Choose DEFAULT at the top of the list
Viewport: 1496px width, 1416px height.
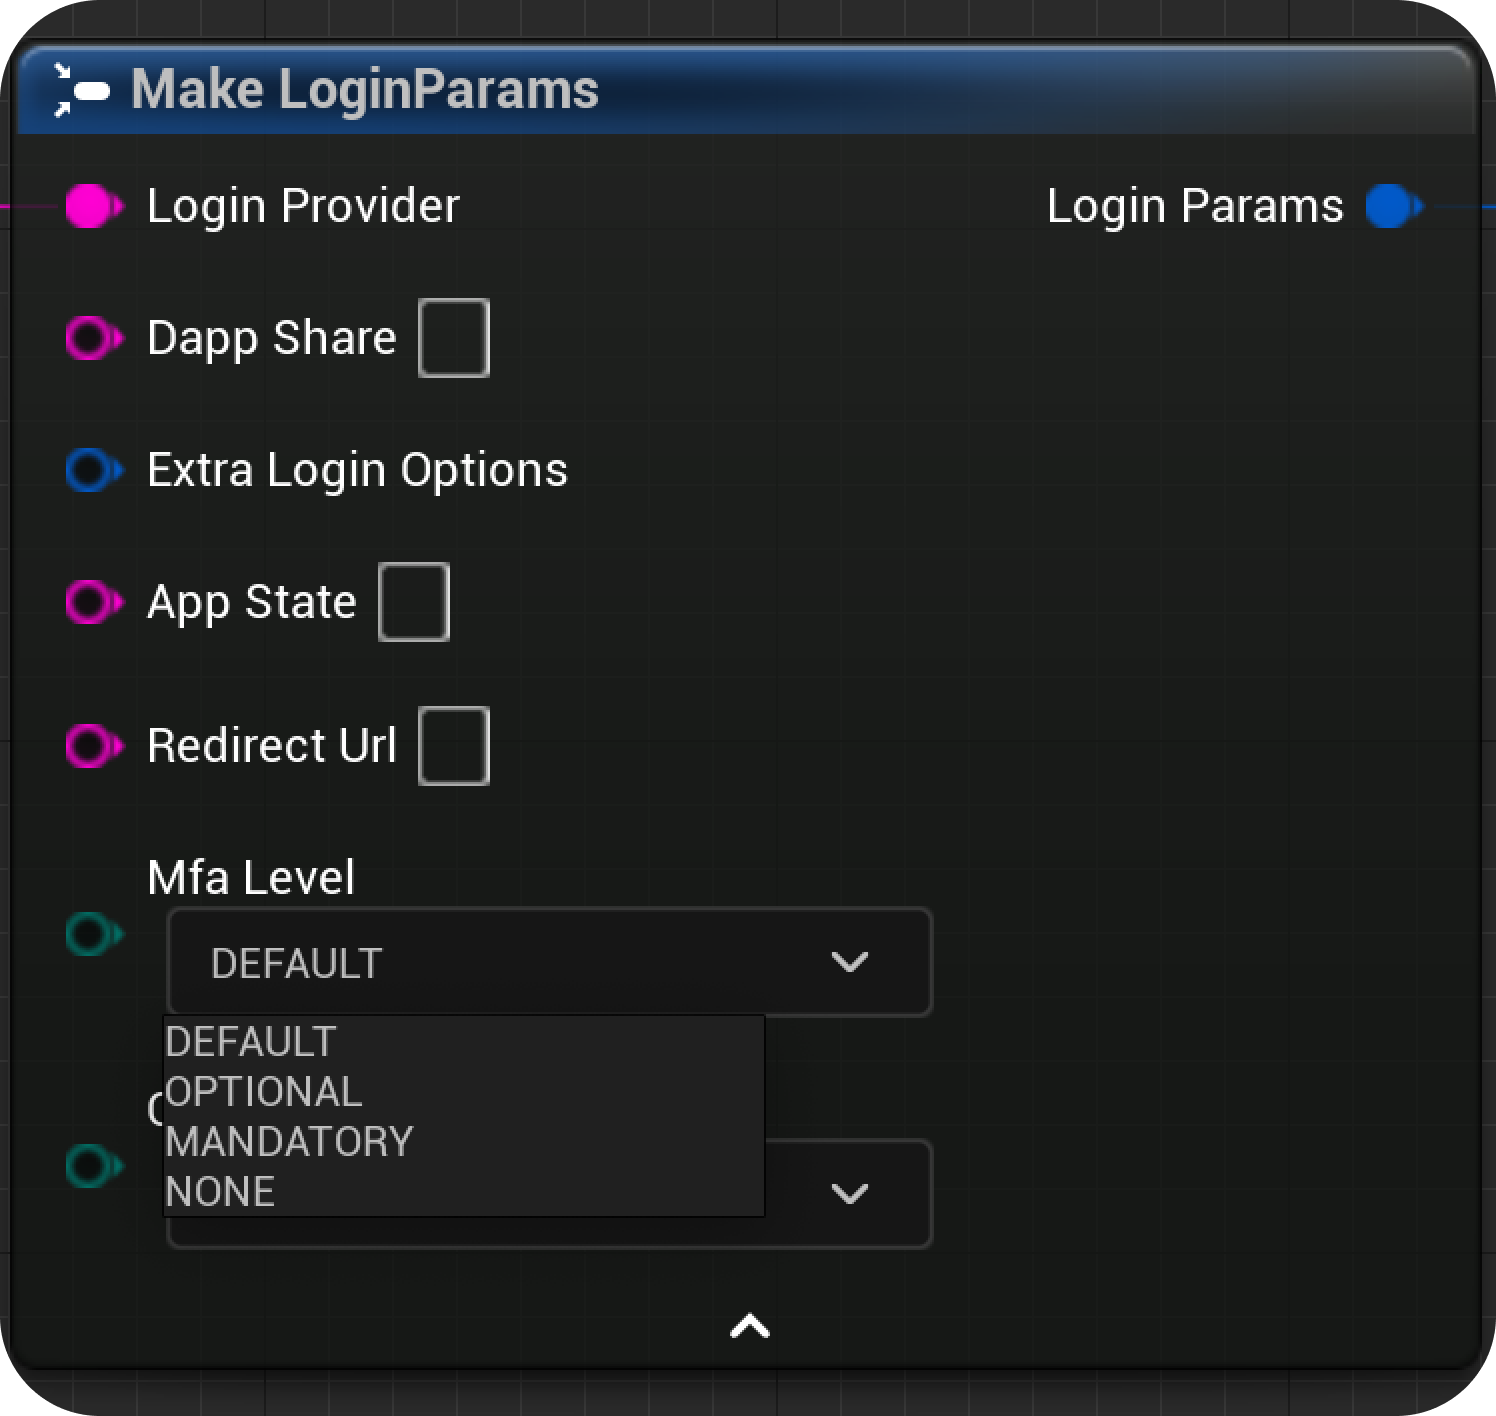250,1041
